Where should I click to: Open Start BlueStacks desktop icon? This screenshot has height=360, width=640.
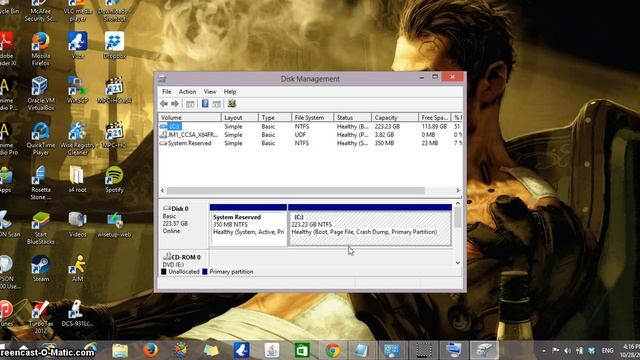pyautogui.click(x=40, y=228)
